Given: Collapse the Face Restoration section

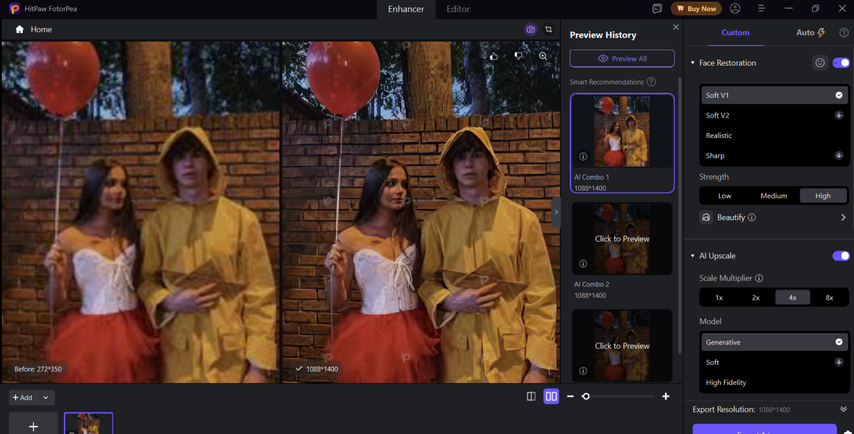Looking at the screenshot, I should (x=693, y=63).
